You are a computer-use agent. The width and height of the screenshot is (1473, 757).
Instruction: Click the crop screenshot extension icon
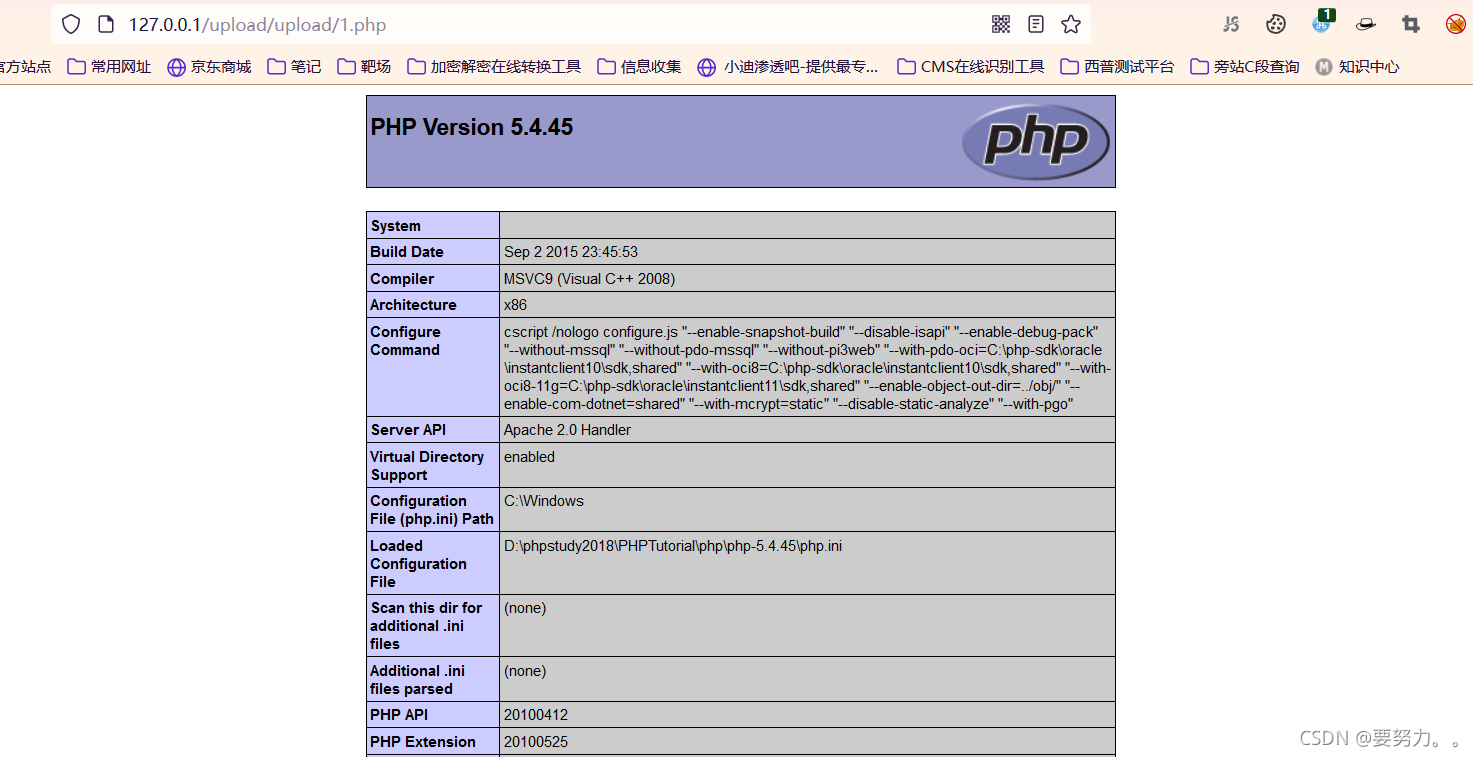click(1411, 24)
